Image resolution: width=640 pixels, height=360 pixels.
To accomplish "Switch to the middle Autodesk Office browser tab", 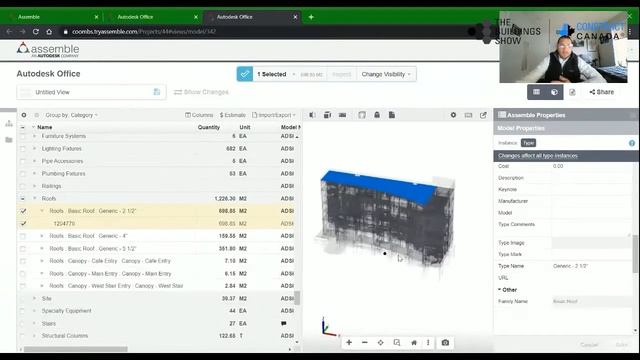I will [x=153, y=17].
